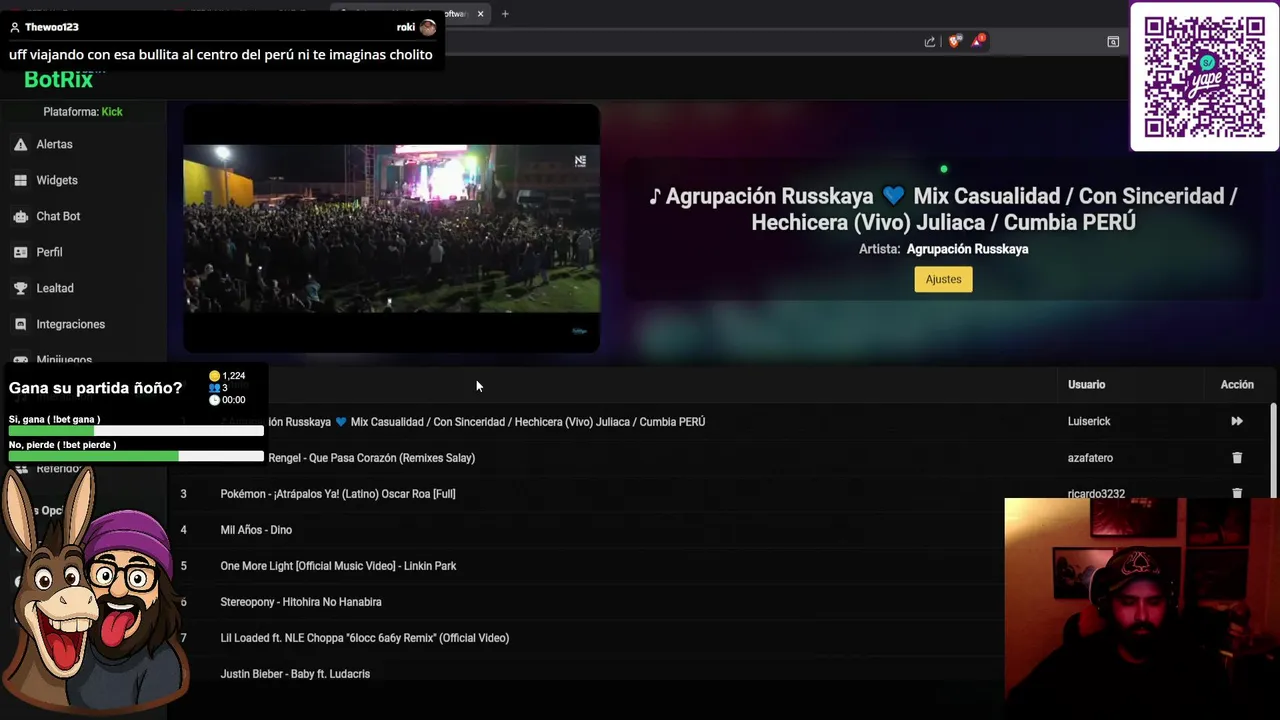Select the 'Lil Loaded ft. NLE Choppa' row
The image size is (1280, 720).
tap(364, 638)
